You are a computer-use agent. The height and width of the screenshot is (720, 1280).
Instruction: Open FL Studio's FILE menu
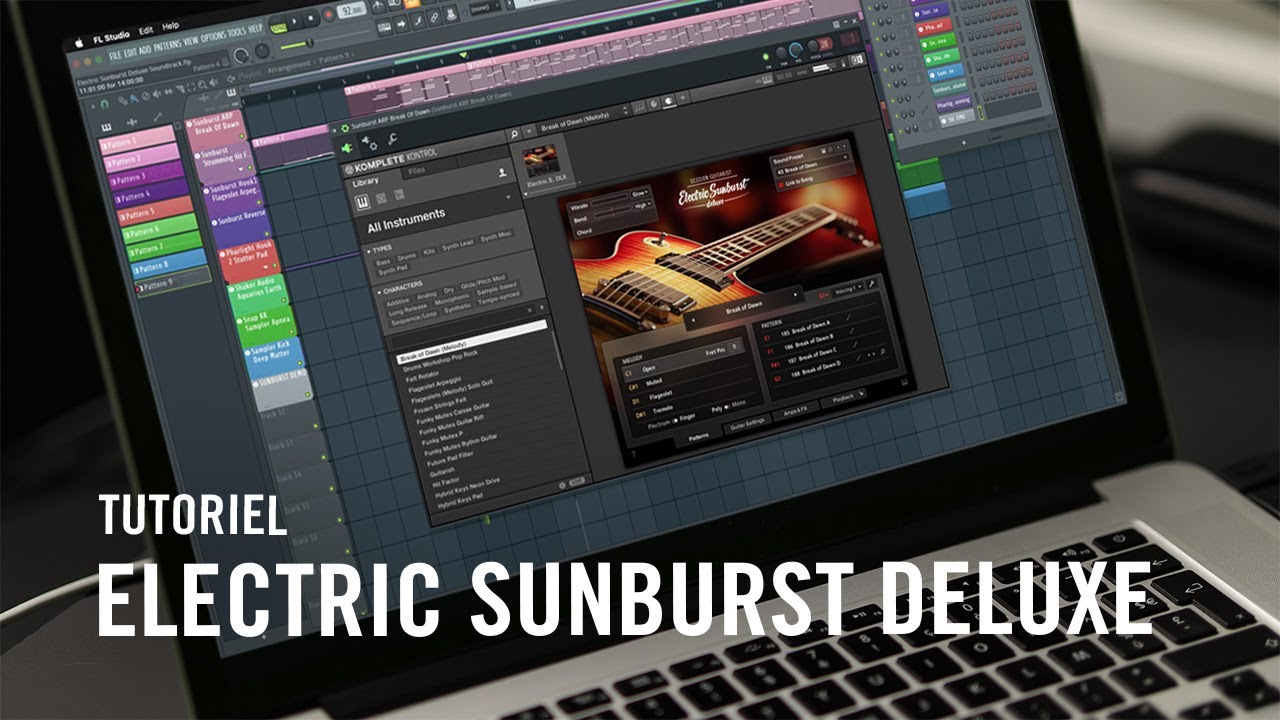tap(115, 54)
